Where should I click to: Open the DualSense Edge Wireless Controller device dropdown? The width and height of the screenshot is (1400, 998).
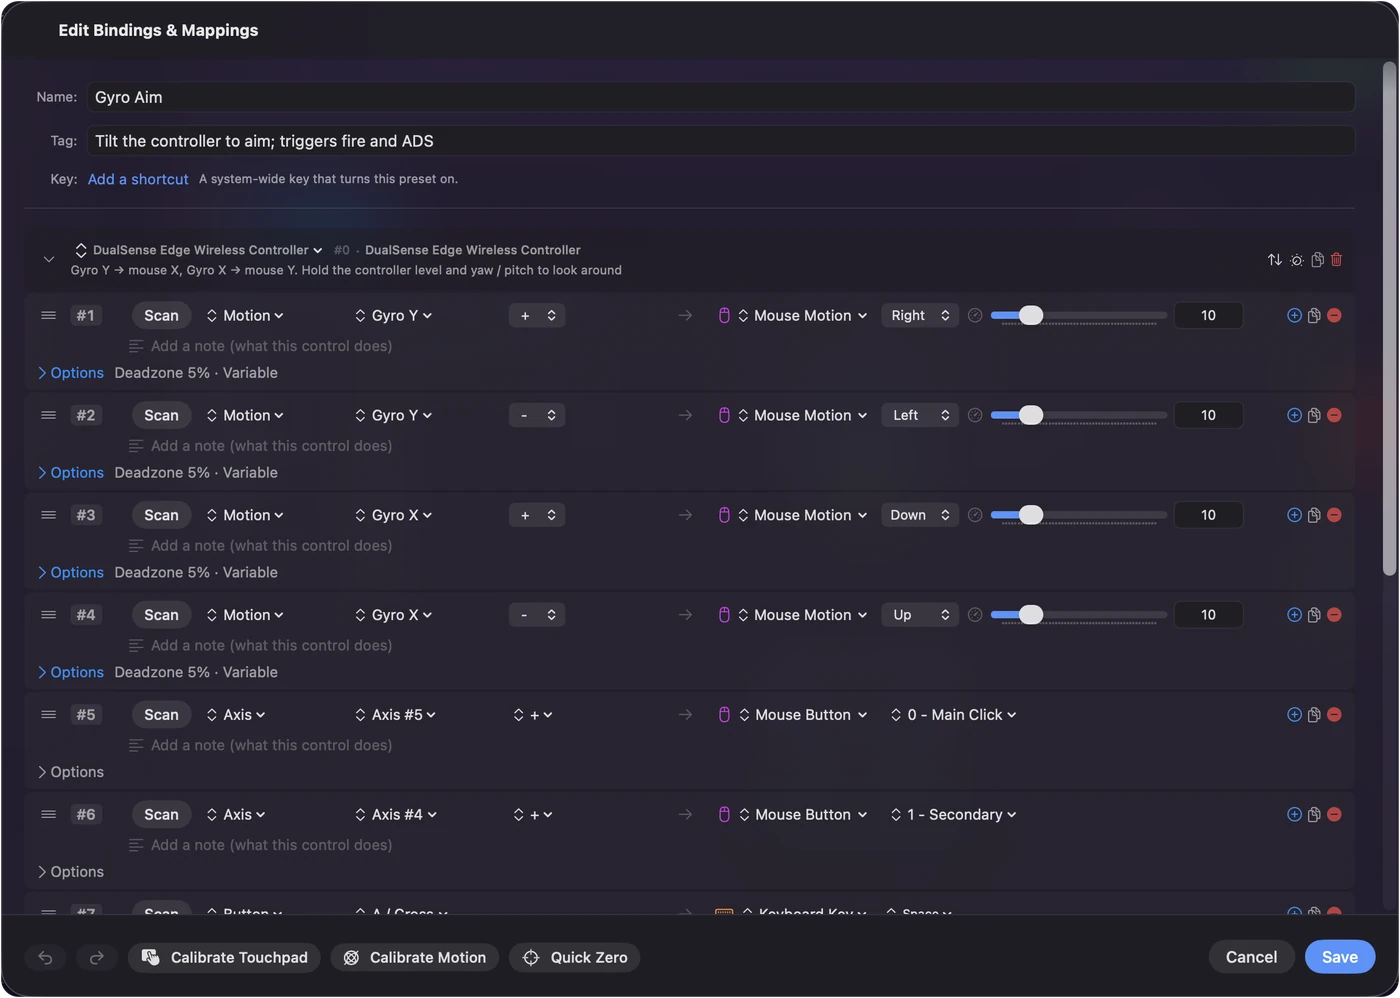coord(199,250)
